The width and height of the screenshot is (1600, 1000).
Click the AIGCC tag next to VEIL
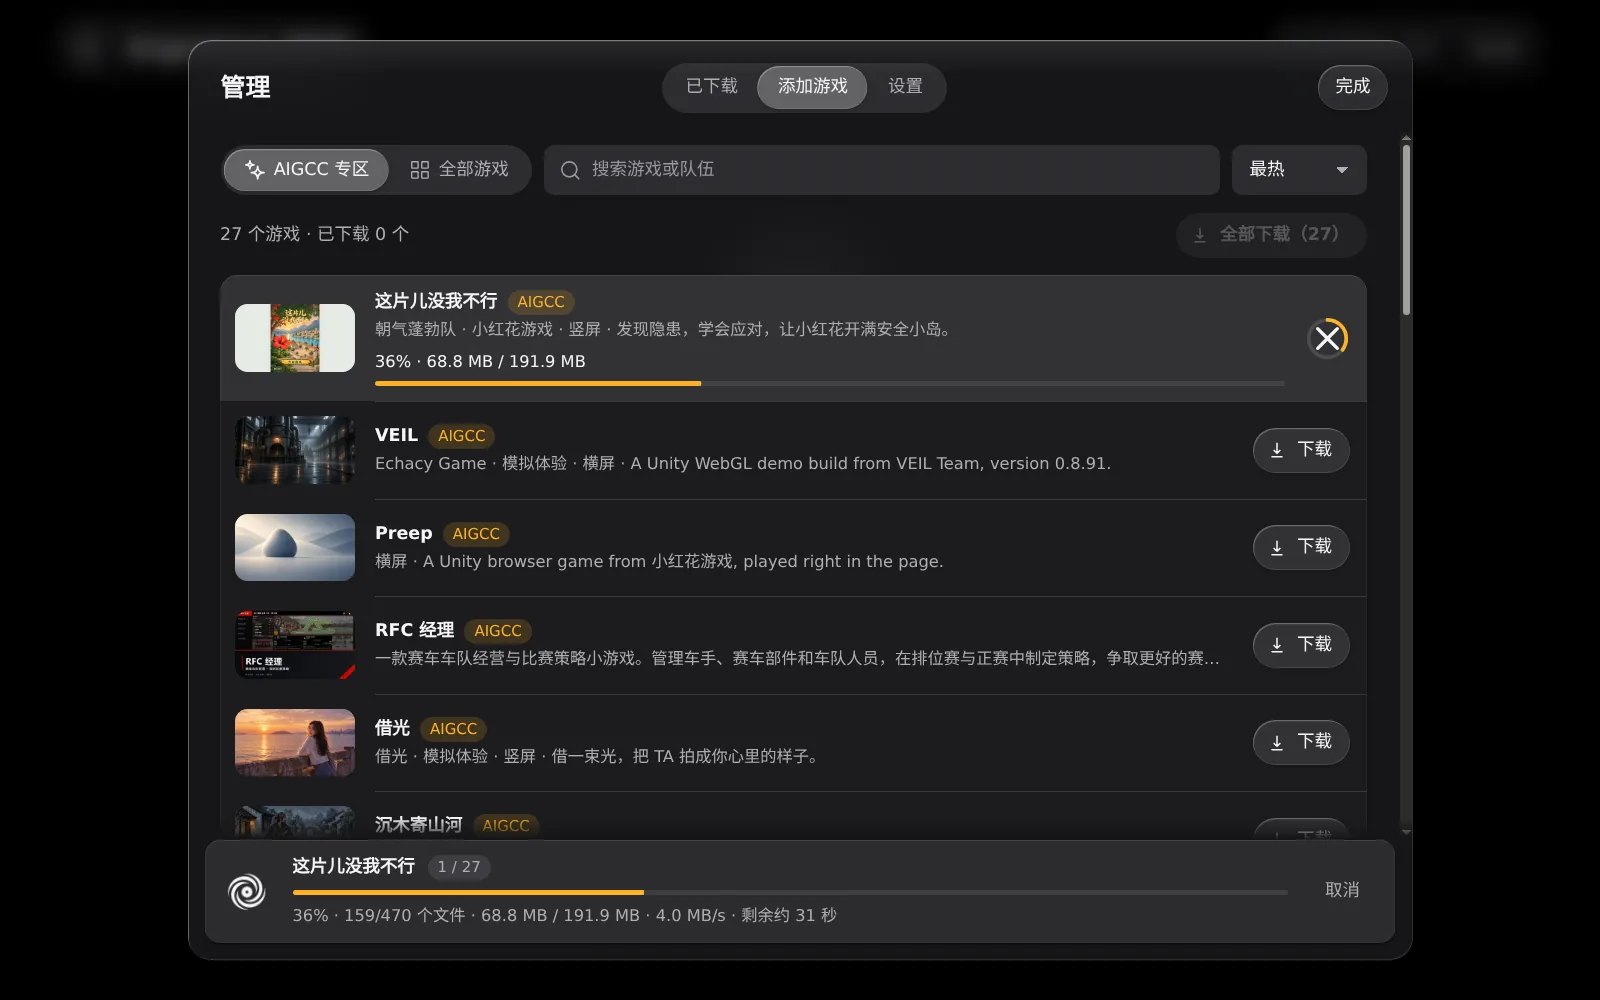[461, 436]
